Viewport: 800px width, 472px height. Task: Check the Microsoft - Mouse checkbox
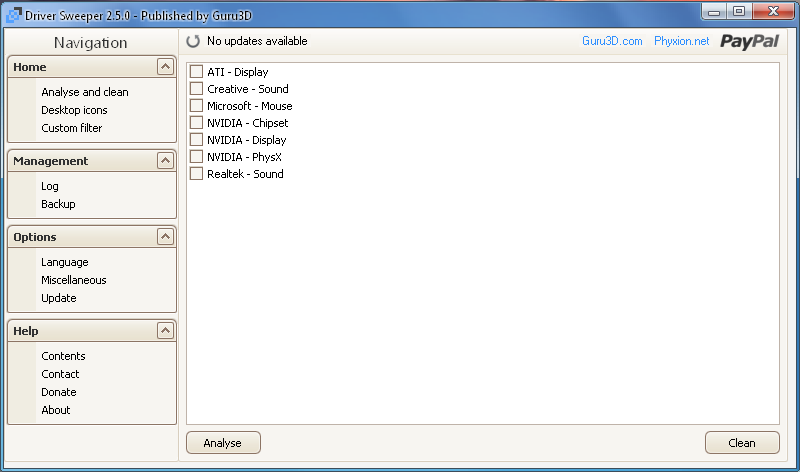196,106
